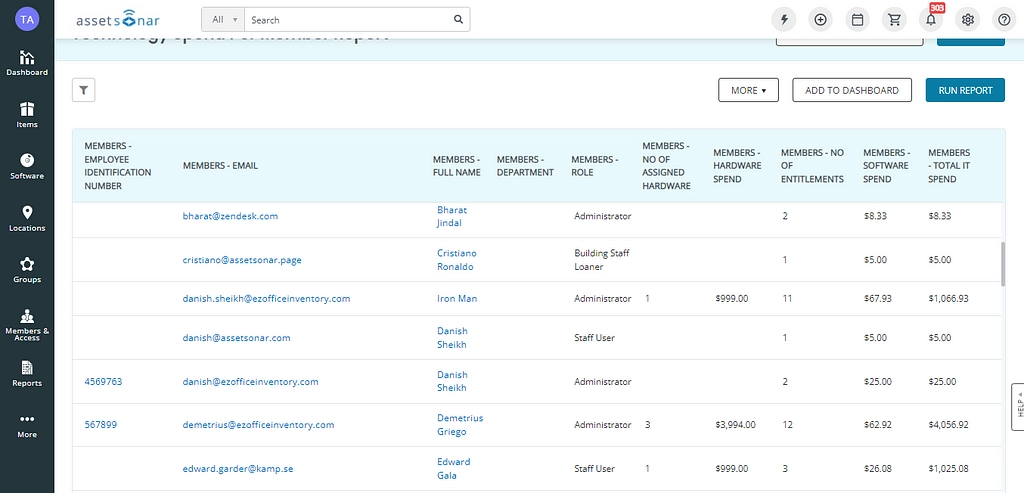Open the All search scope dropdown
The image size is (1024, 493).
click(x=223, y=20)
